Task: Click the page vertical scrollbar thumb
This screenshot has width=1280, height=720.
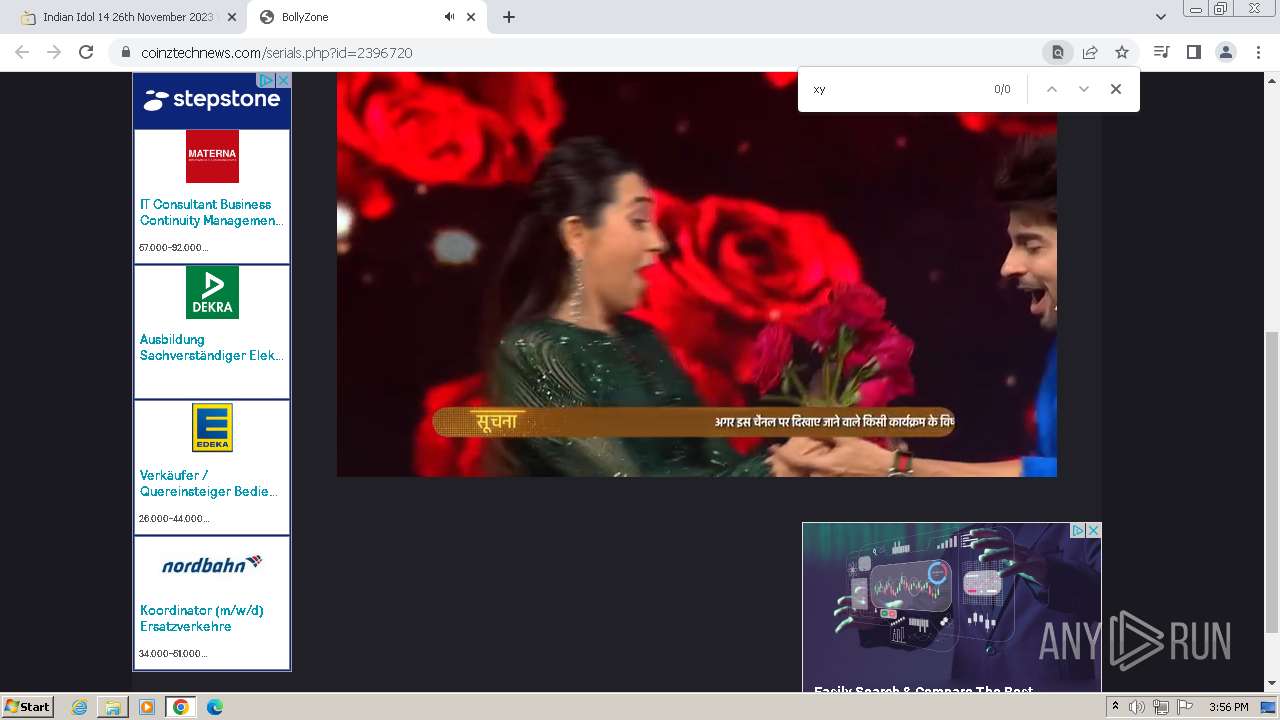Action: [x=1272, y=482]
